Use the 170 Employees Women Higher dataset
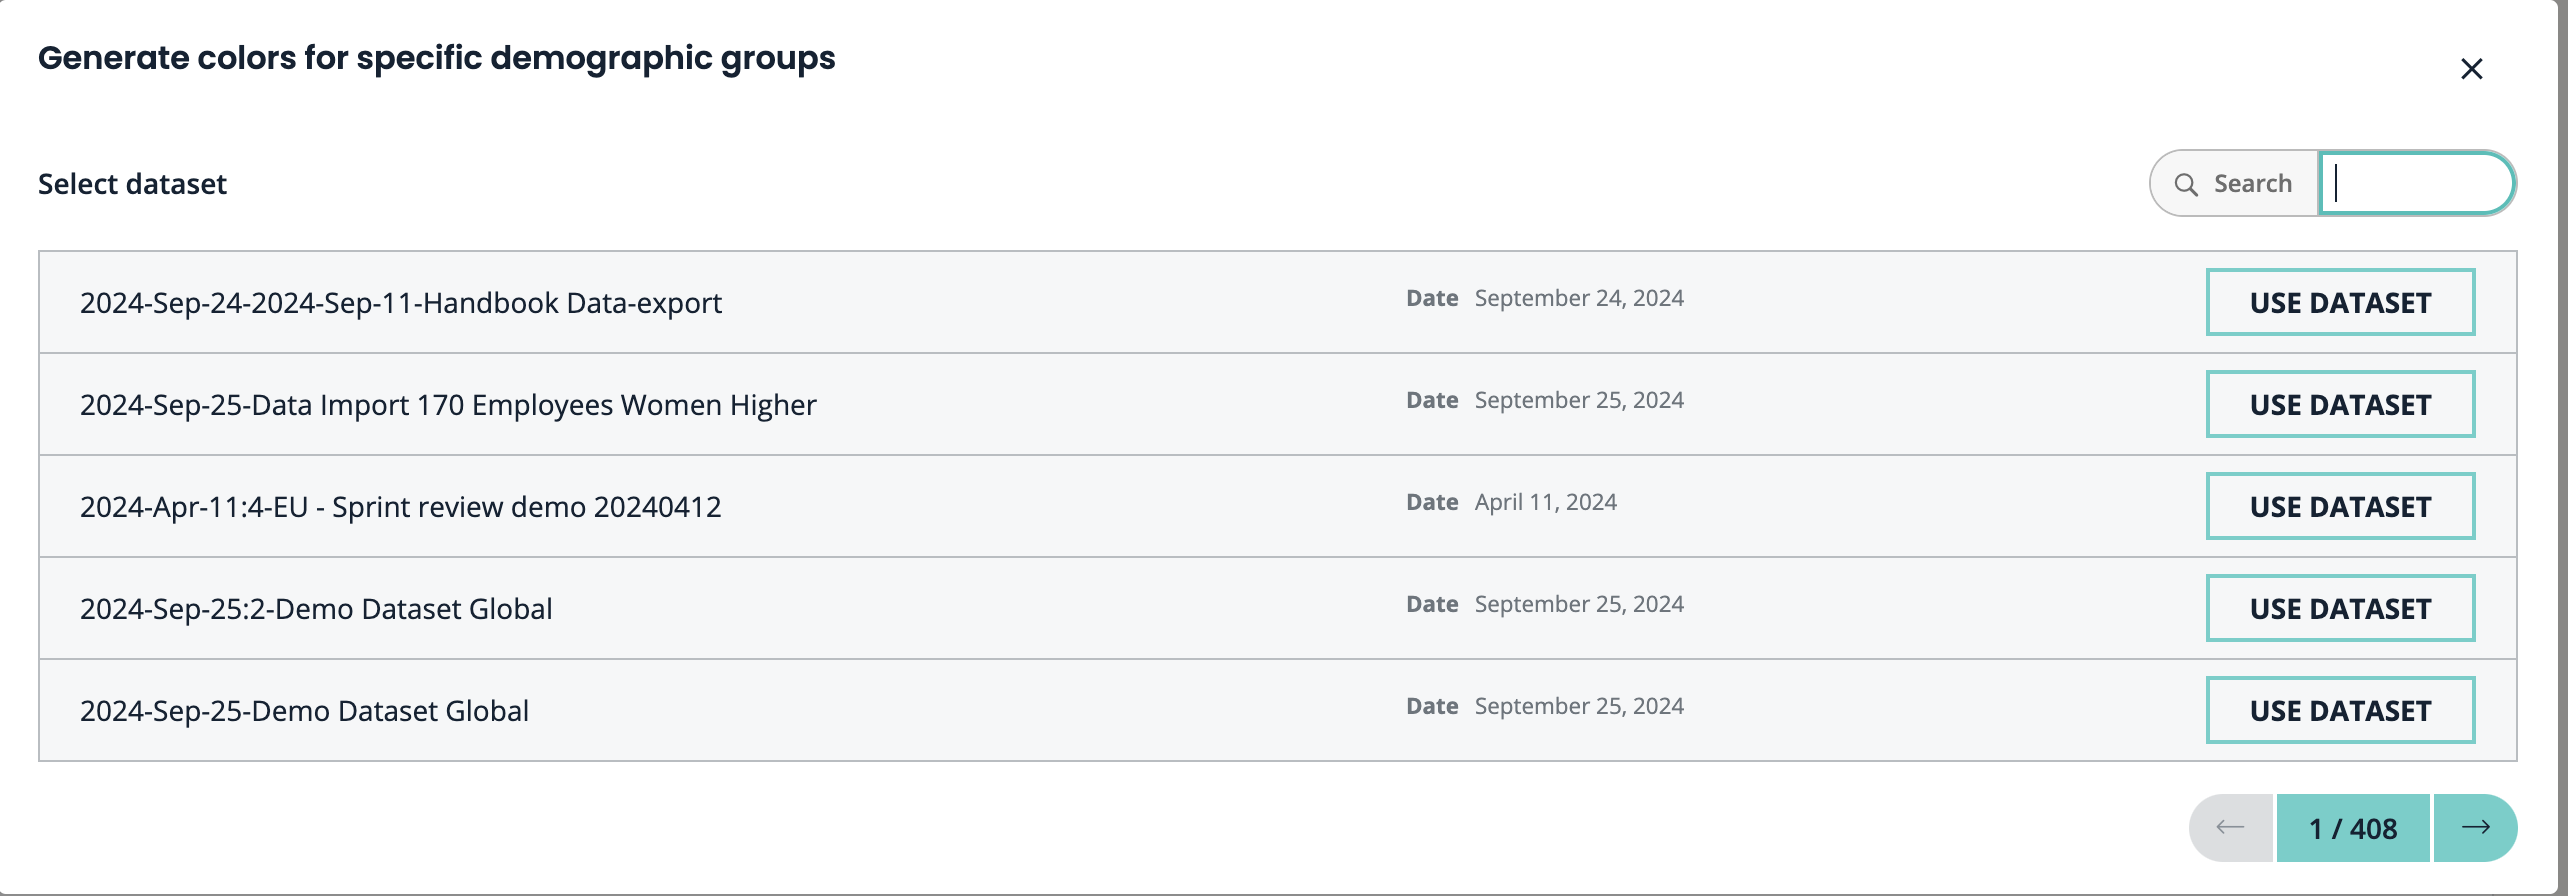The height and width of the screenshot is (896, 2568). click(2340, 405)
